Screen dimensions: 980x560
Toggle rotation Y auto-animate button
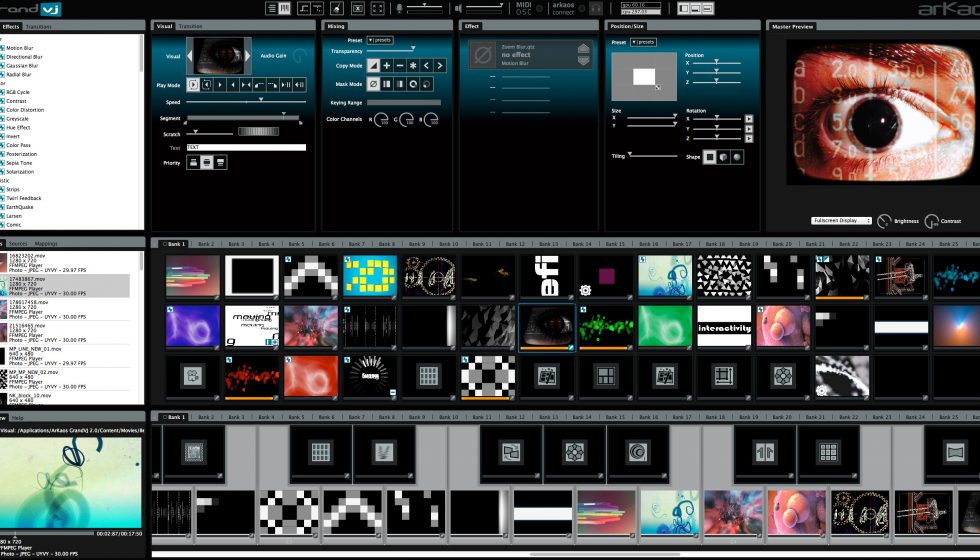click(749, 129)
